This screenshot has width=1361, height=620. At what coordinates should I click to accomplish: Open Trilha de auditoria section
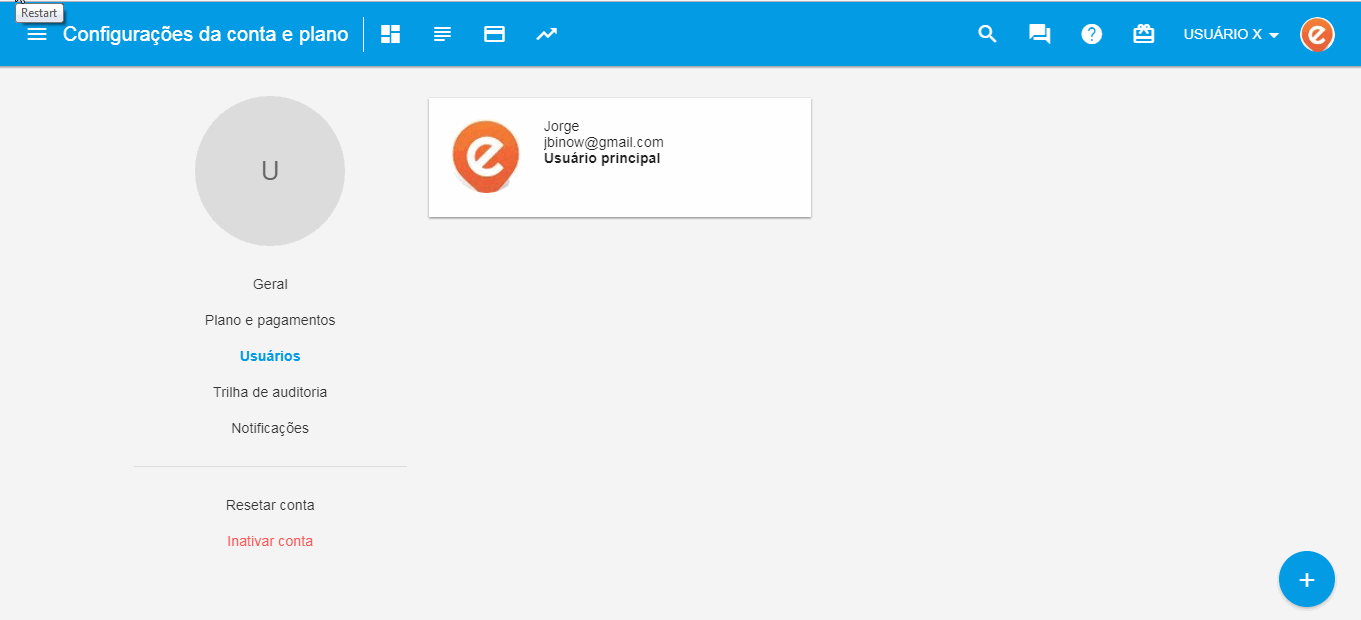coord(270,392)
